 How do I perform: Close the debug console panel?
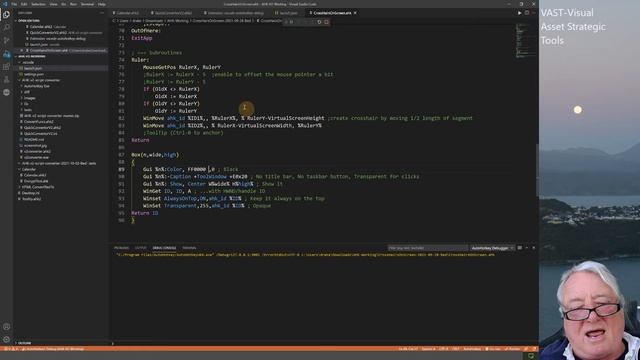pyautogui.click(x=533, y=248)
